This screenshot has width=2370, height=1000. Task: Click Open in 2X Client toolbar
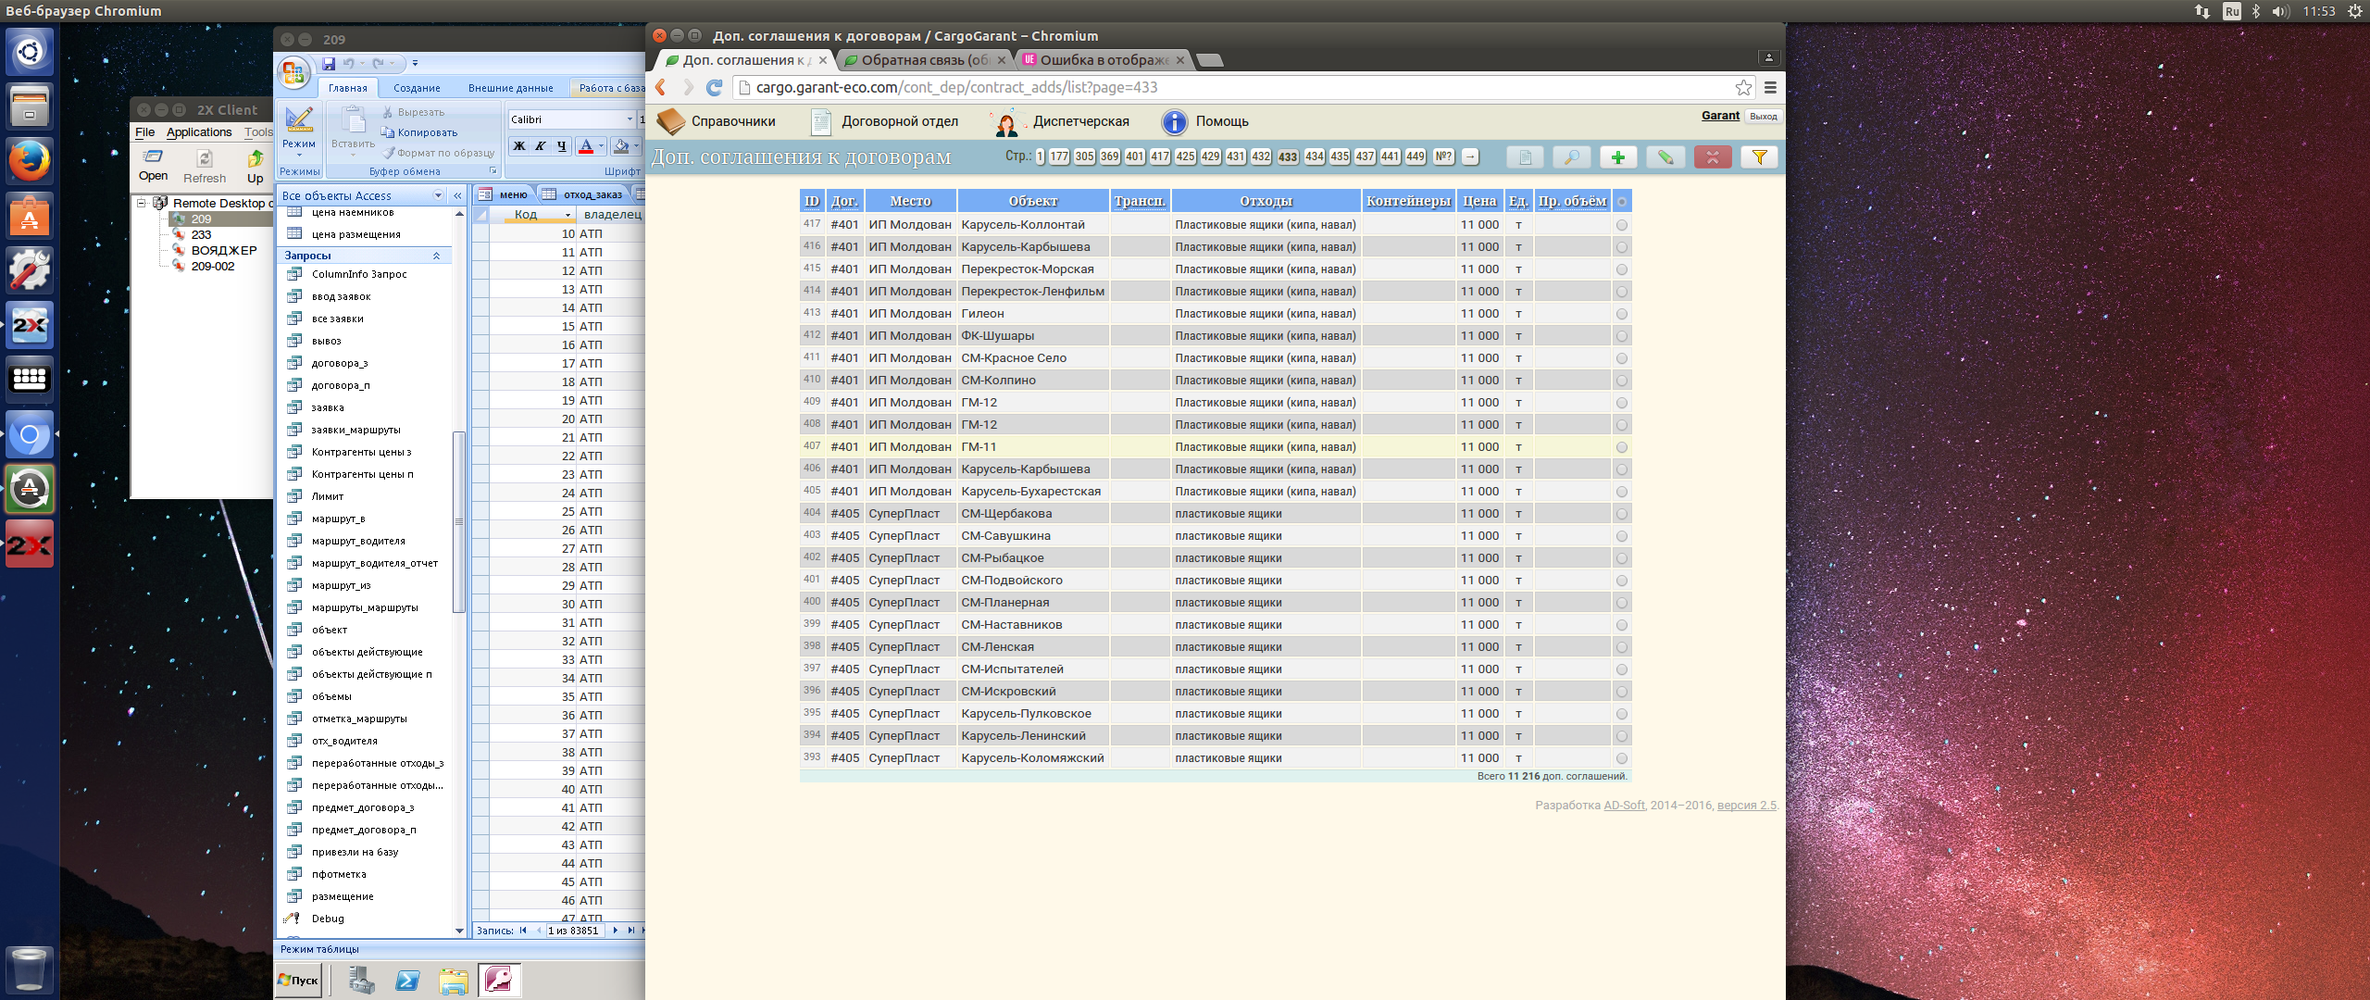153,166
